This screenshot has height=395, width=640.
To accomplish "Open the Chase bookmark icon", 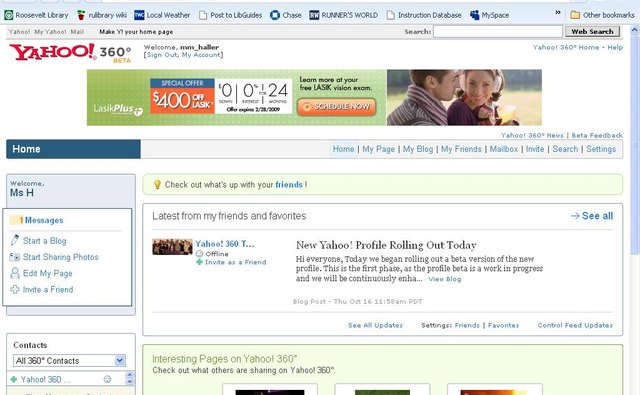I will pyautogui.click(x=275, y=15).
